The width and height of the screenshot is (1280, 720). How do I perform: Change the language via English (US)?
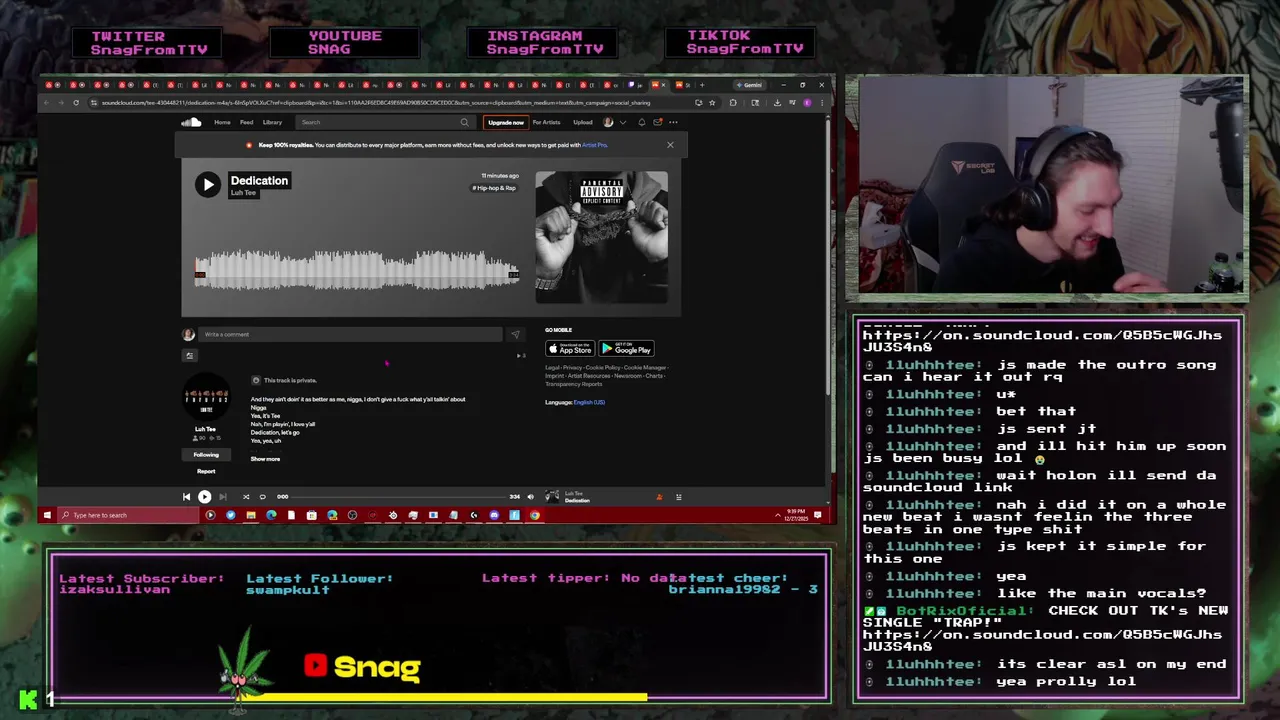click(x=589, y=402)
